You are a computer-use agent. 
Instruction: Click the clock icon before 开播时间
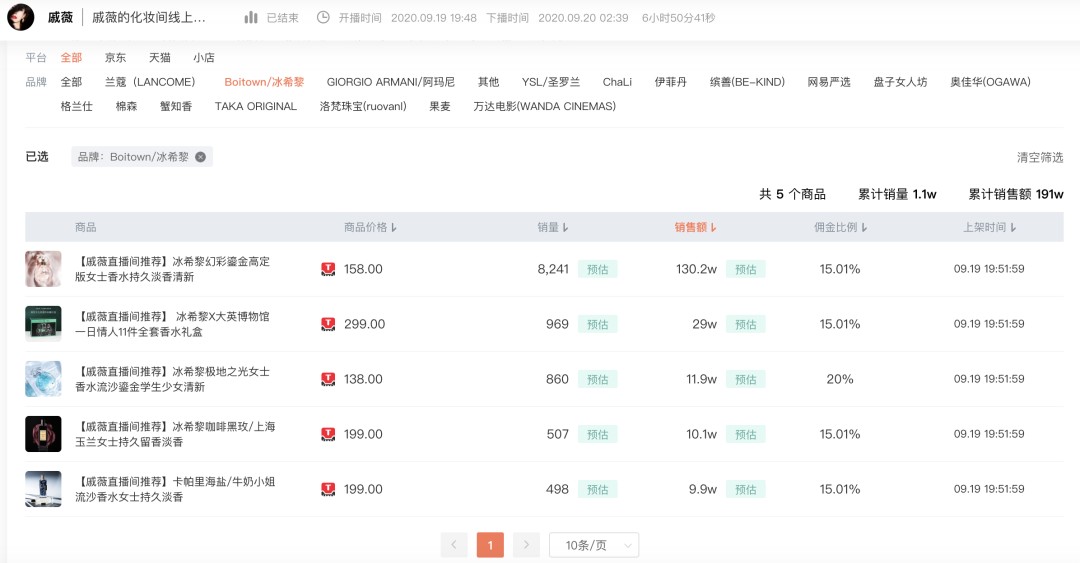tap(322, 17)
